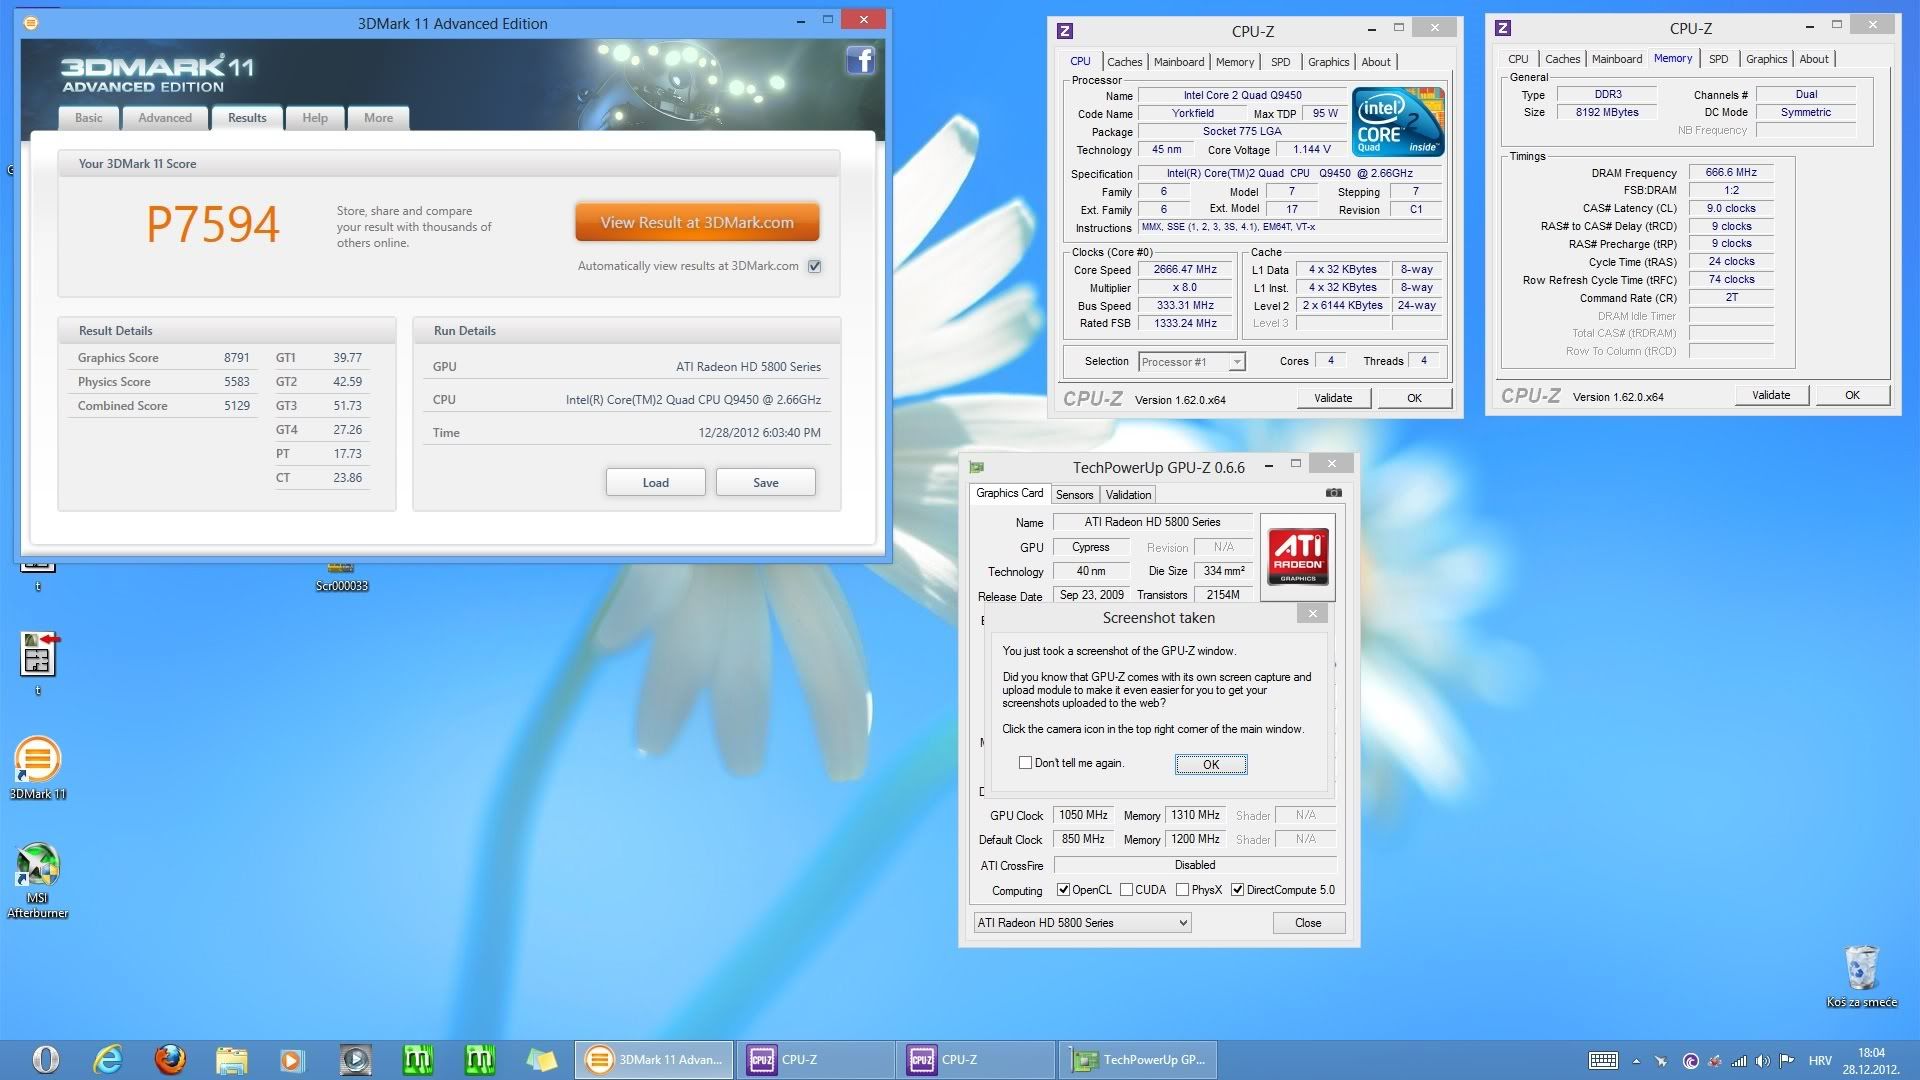
Task: Click OK in CPU-Z memory window
Action: [1852, 395]
